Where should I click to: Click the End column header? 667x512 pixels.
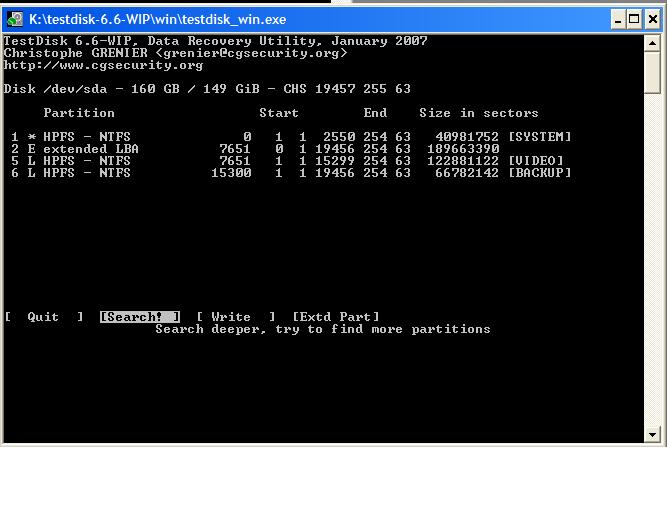[375, 113]
